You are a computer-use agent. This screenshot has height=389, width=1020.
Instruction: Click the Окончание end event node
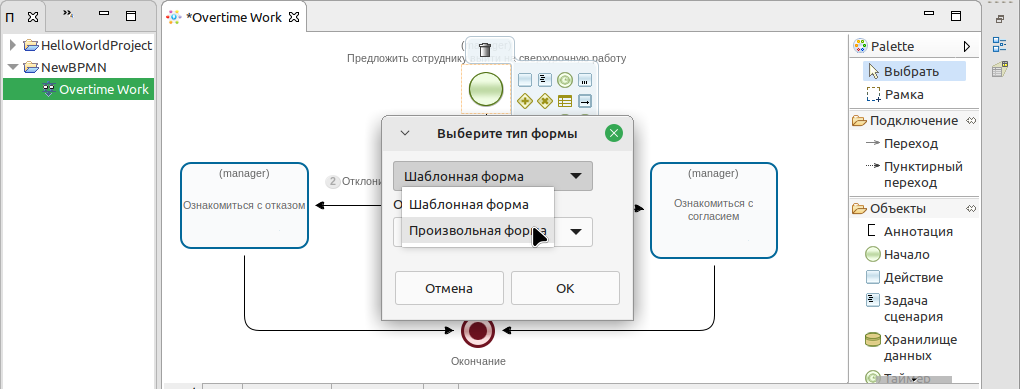(x=478, y=330)
